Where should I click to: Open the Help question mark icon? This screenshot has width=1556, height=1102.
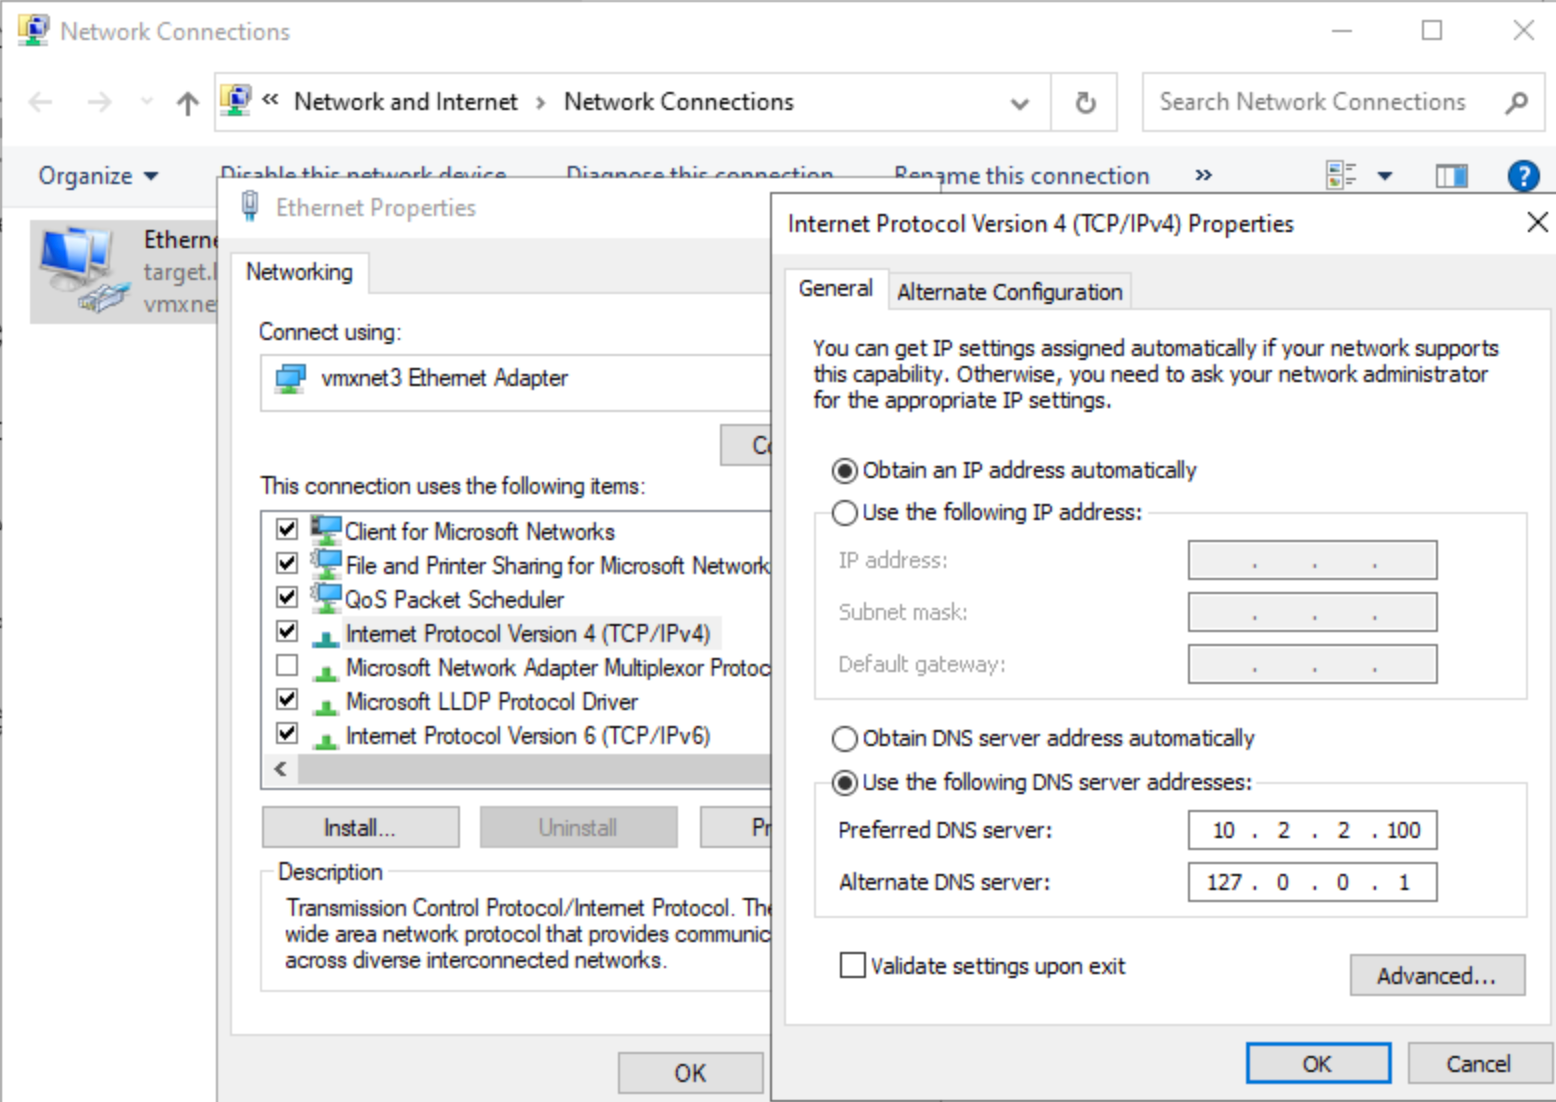tap(1522, 176)
